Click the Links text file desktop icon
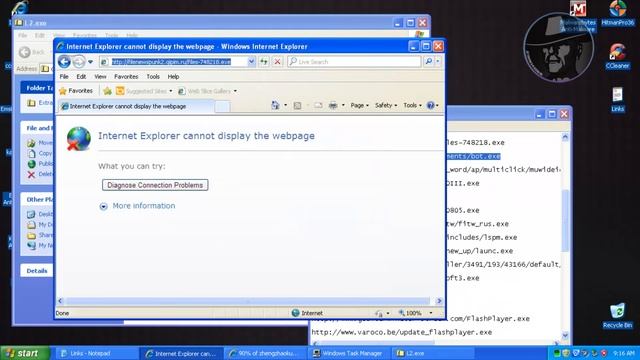 point(618,100)
